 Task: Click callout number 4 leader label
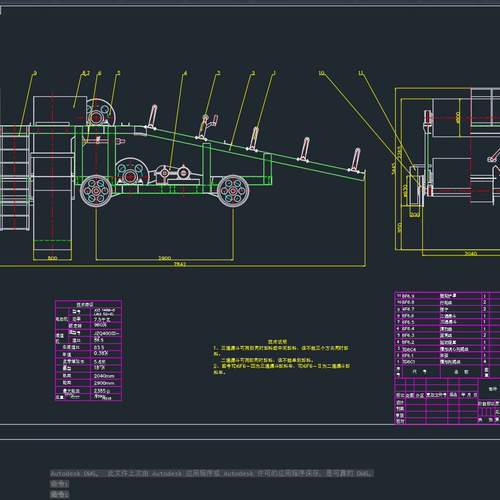[x=185, y=73]
